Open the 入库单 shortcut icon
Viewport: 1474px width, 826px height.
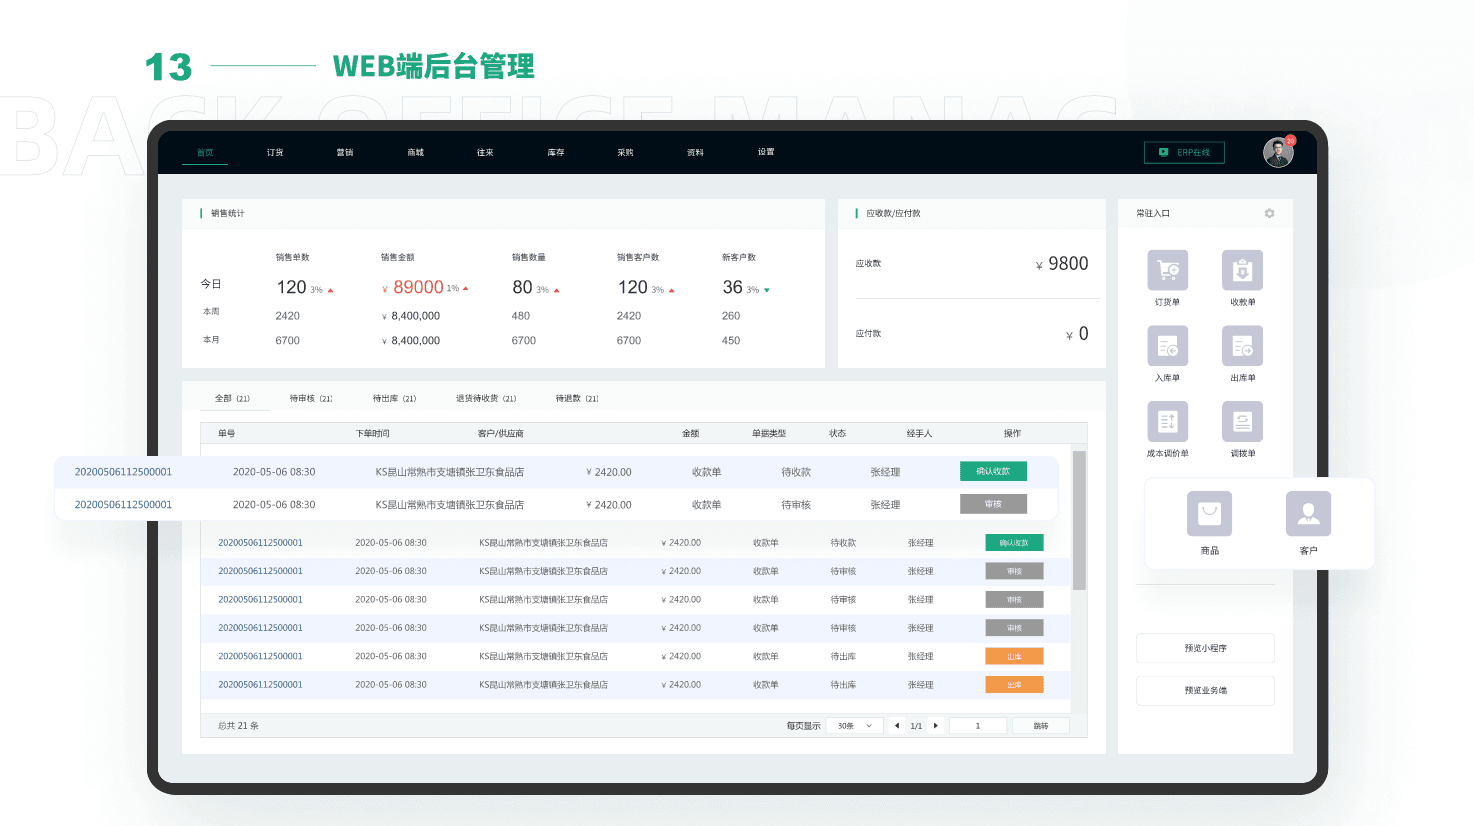[x=1167, y=346]
